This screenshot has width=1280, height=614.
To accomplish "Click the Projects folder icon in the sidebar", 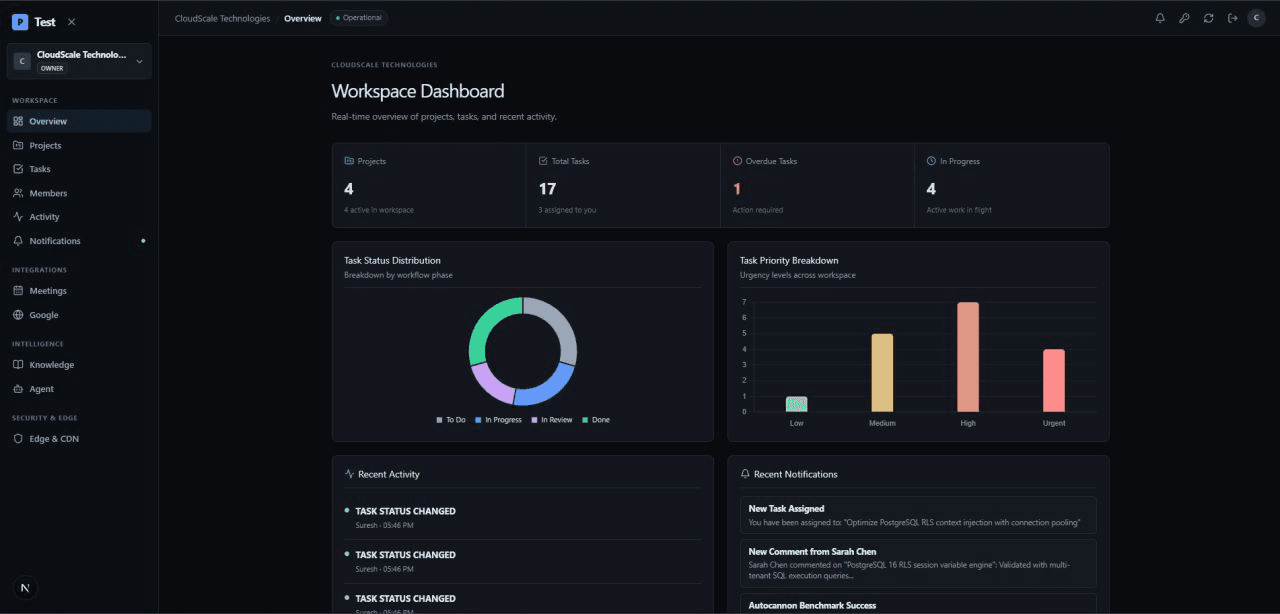I will coord(19,145).
